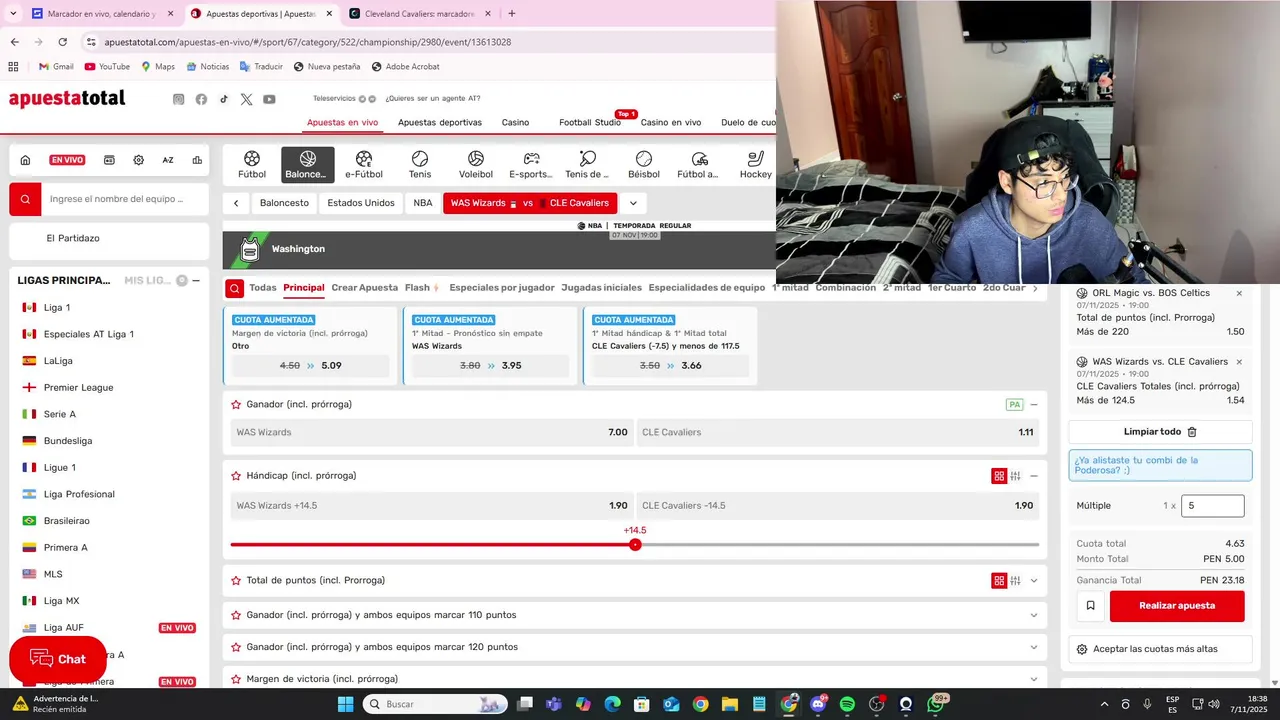Open the Flash markets tab
The height and width of the screenshot is (720, 1280).
[422, 288]
